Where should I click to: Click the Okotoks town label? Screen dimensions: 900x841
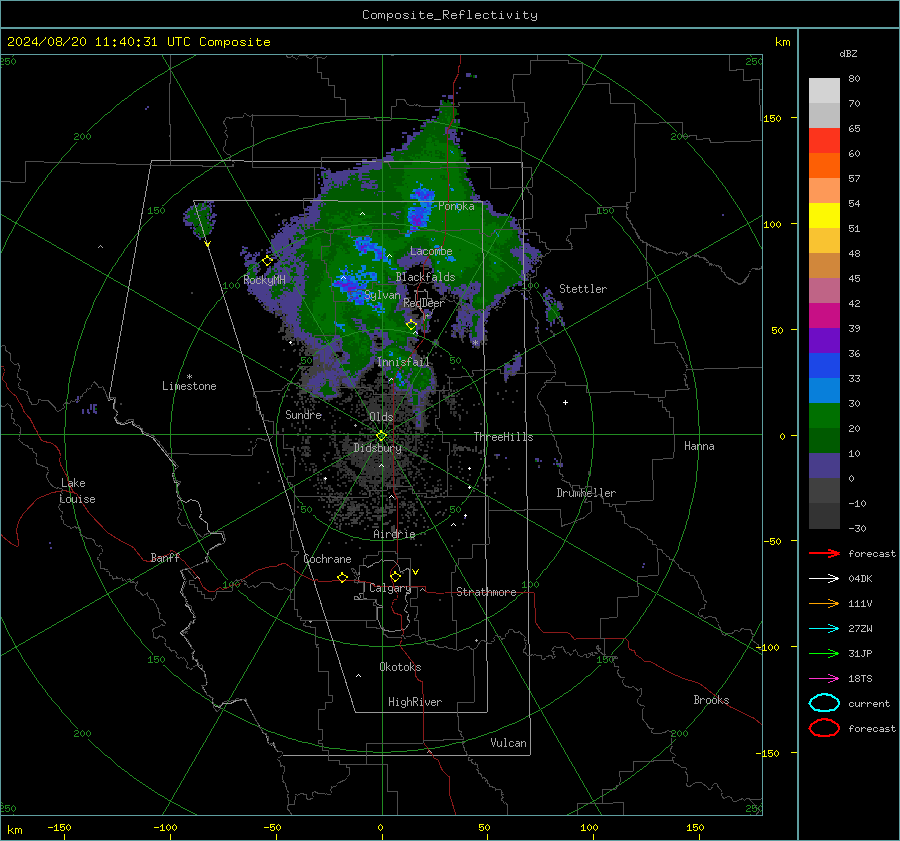click(x=400, y=667)
